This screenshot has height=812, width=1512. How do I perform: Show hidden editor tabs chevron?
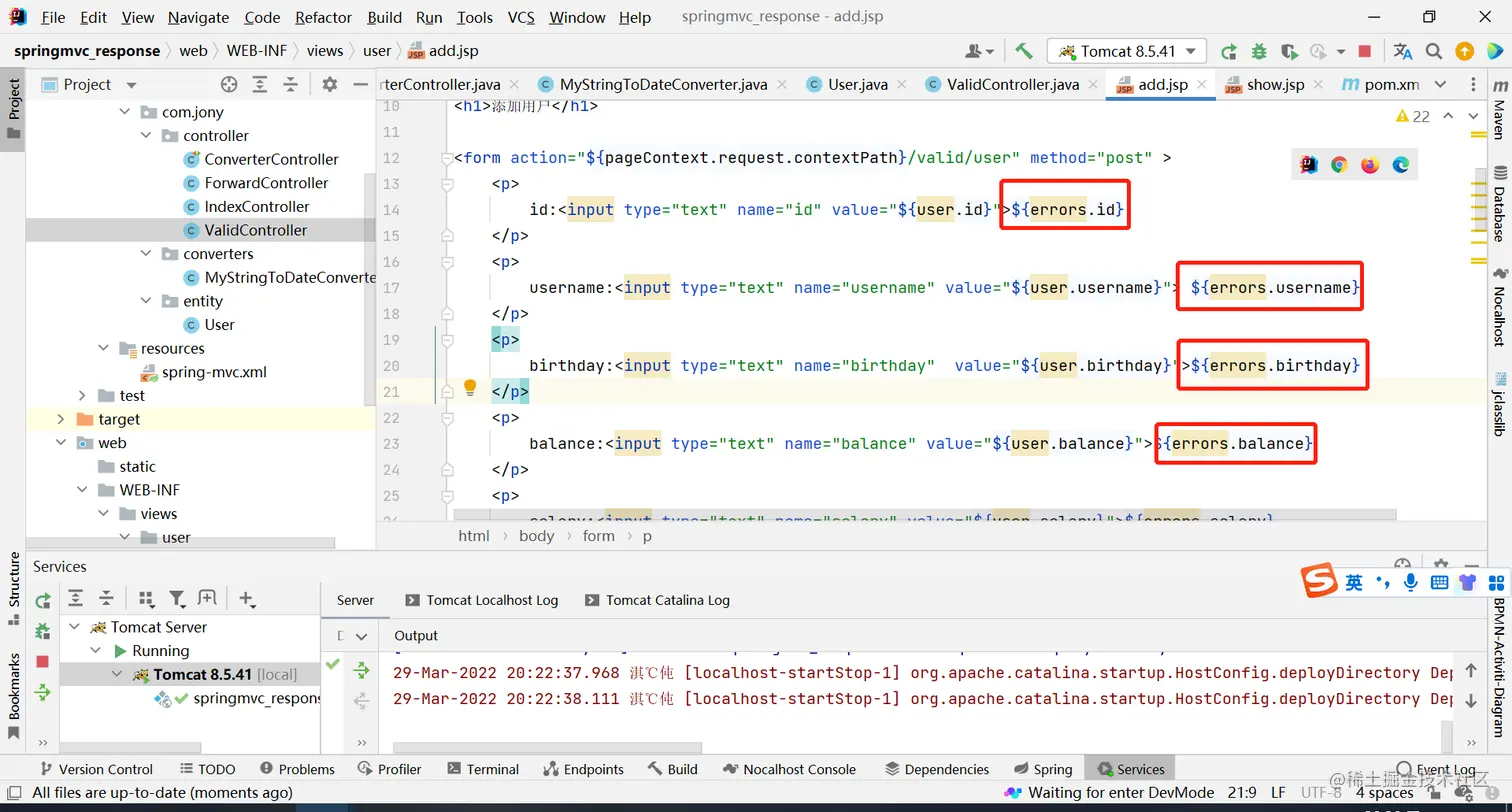pos(1441,84)
